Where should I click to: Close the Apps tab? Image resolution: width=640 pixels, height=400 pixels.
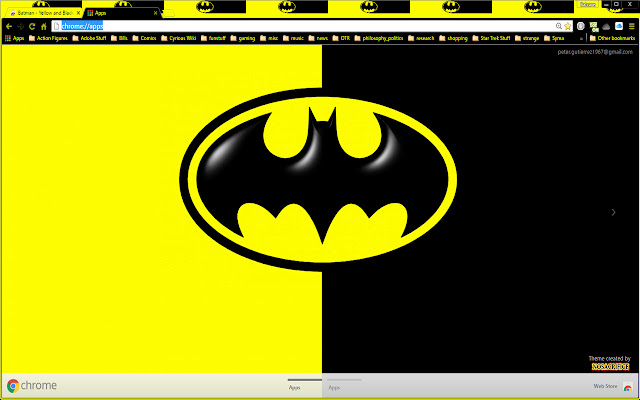[156, 13]
